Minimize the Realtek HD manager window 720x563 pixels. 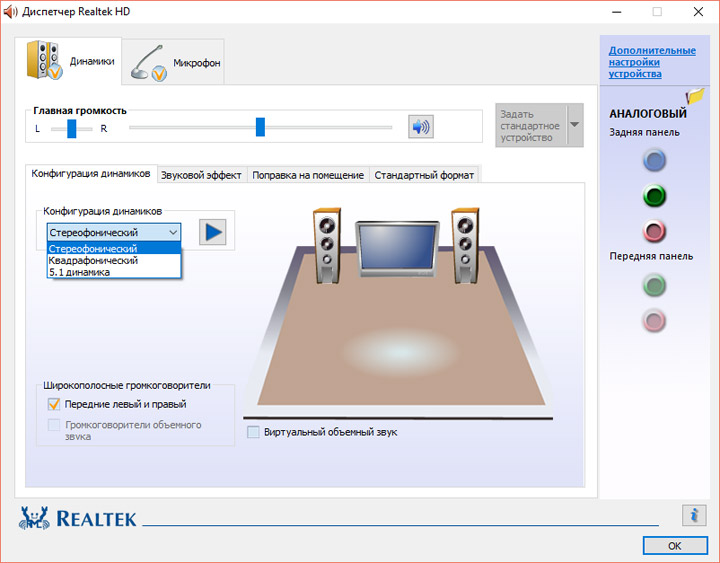tap(616, 11)
